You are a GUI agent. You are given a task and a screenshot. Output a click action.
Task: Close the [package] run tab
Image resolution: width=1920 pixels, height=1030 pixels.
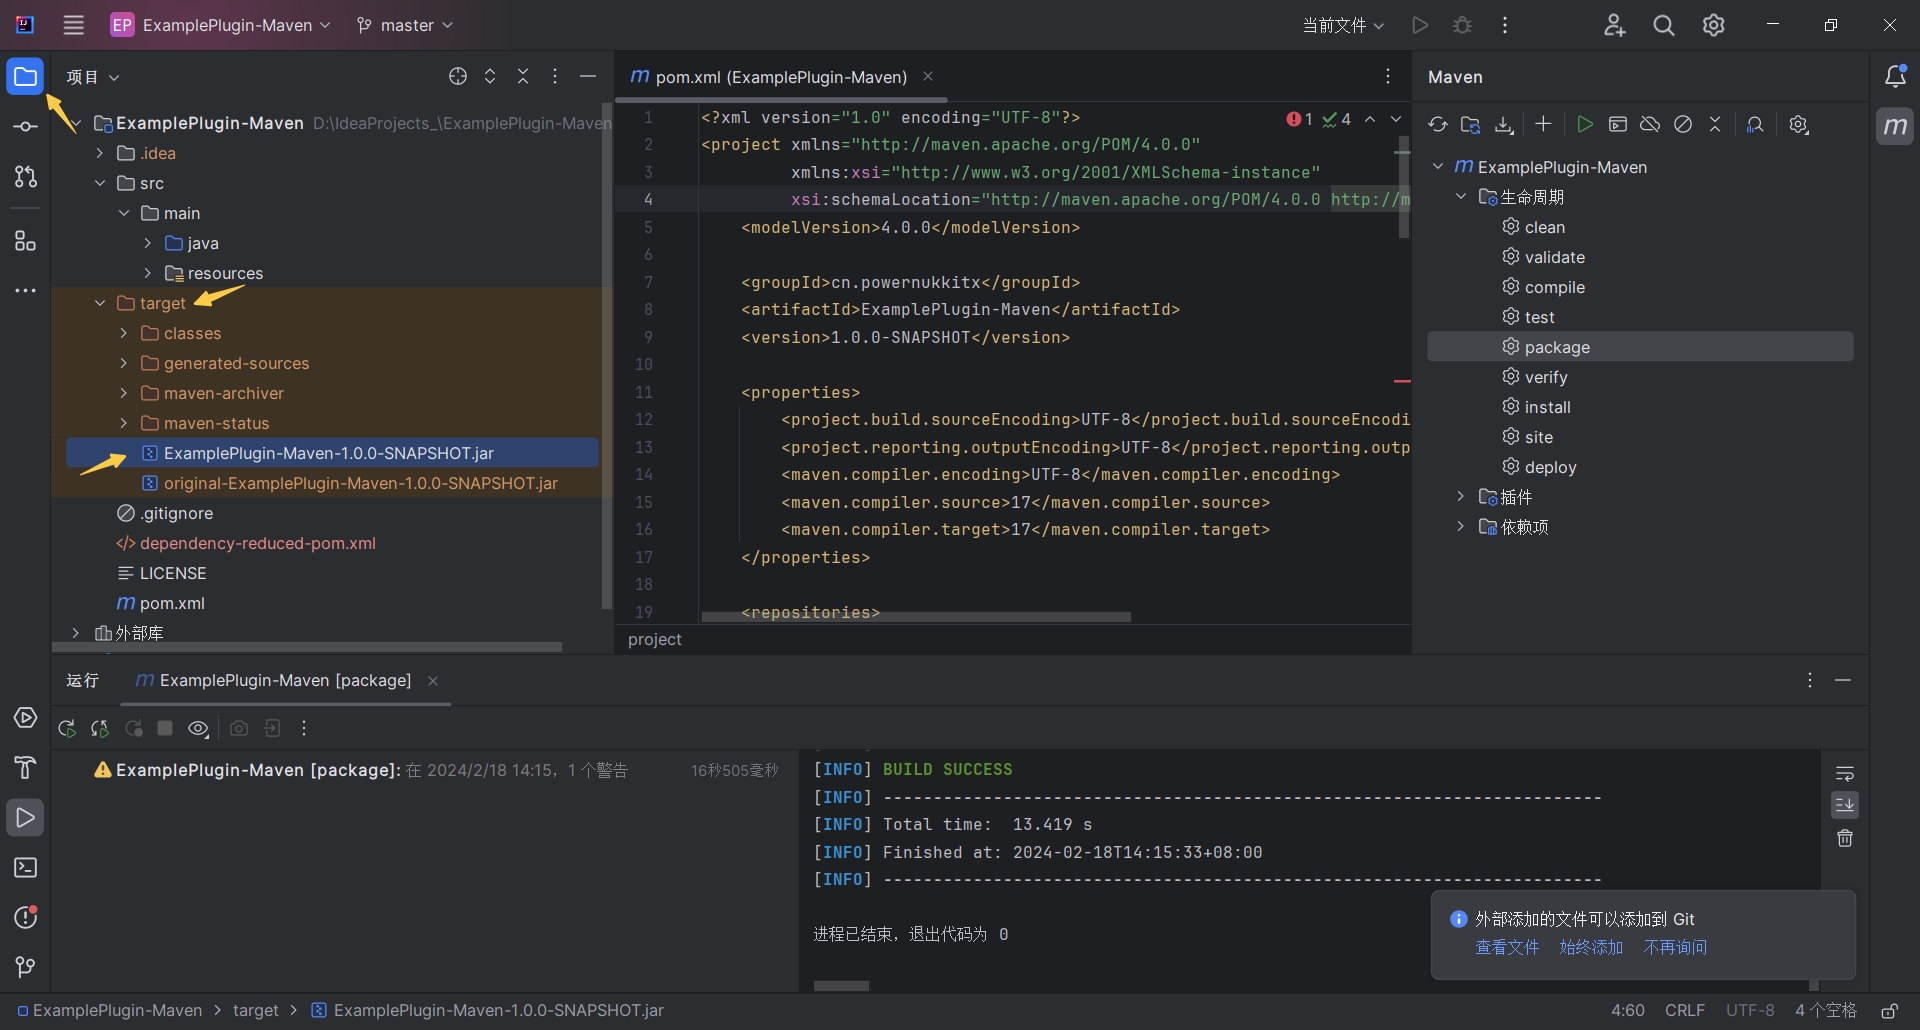(433, 681)
